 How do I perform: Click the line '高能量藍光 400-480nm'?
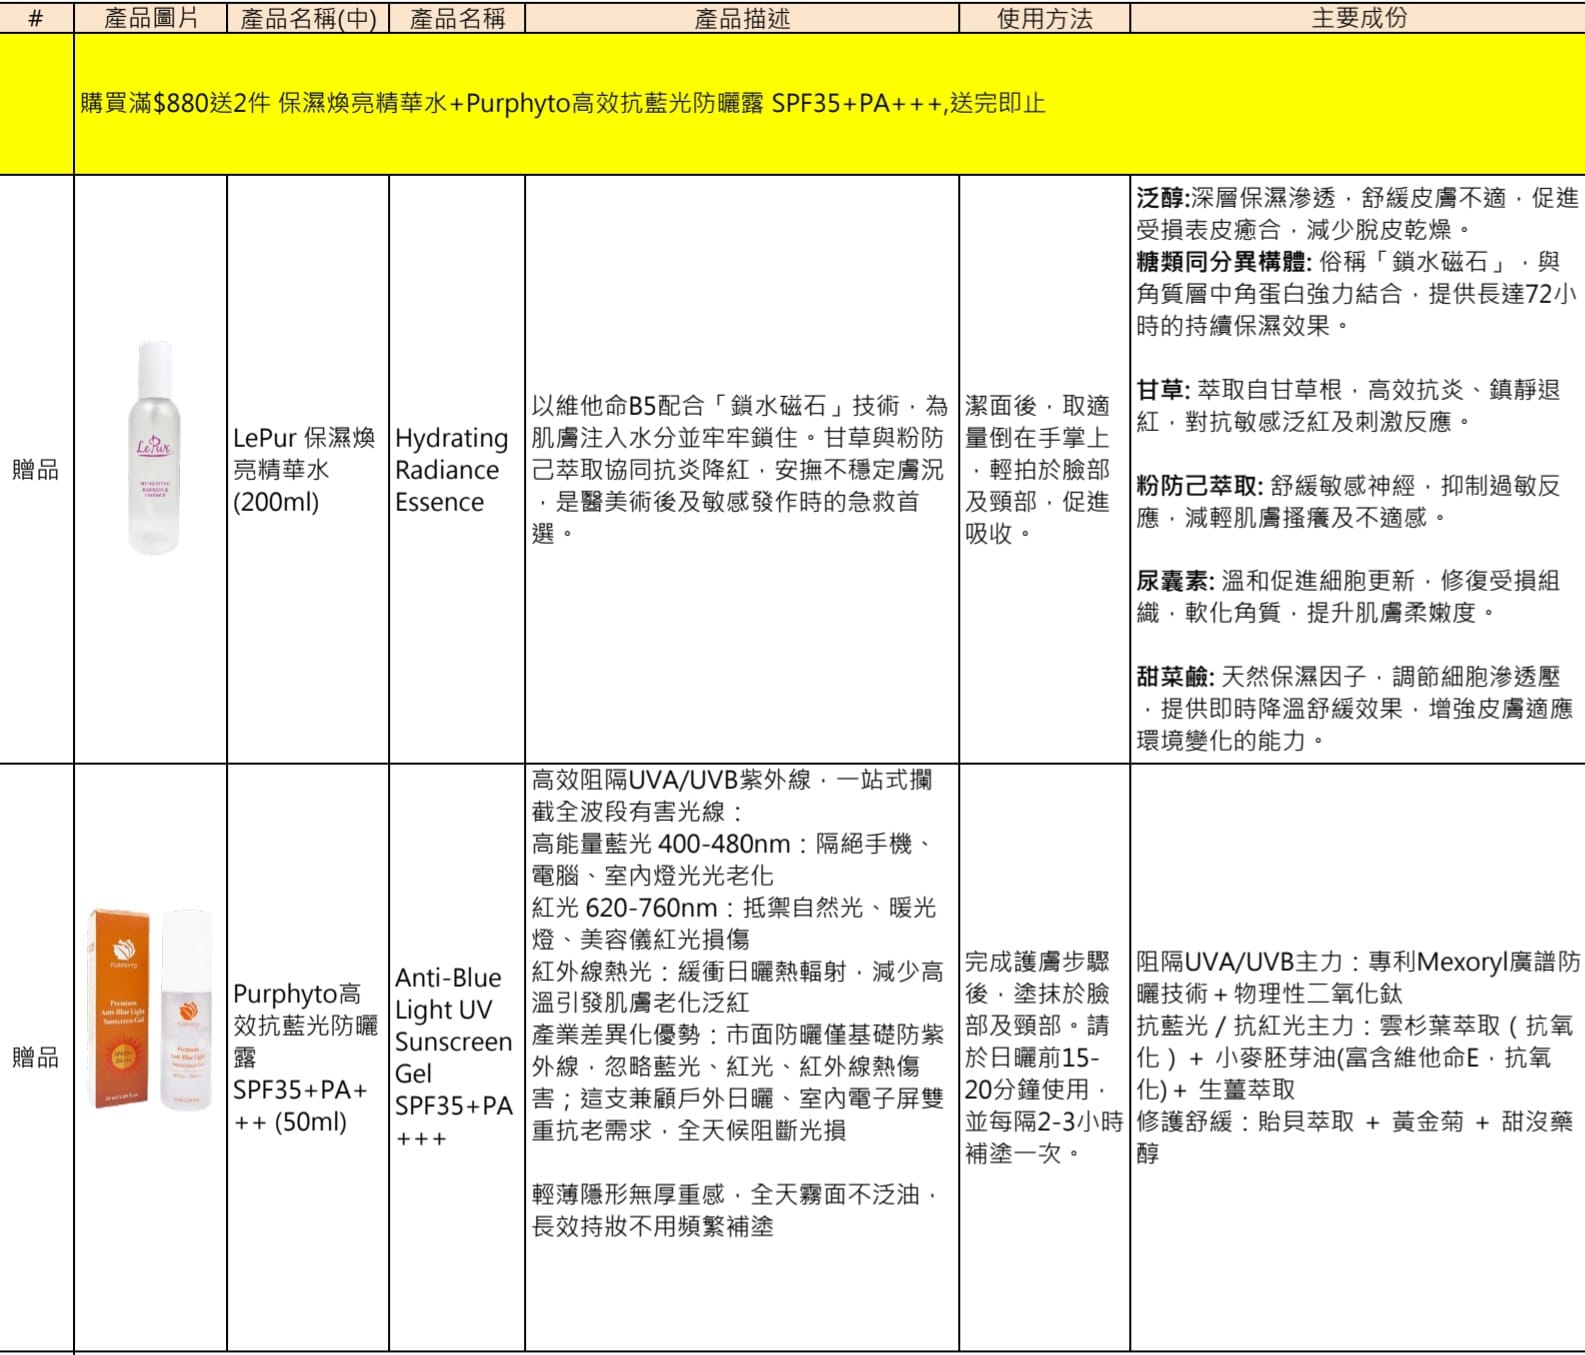pyautogui.click(x=661, y=844)
